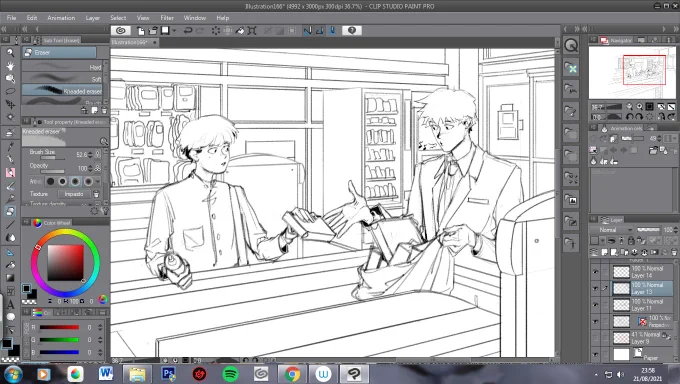680x384 pixels.
Task: Rotate navigator view left
Action: (630, 116)
